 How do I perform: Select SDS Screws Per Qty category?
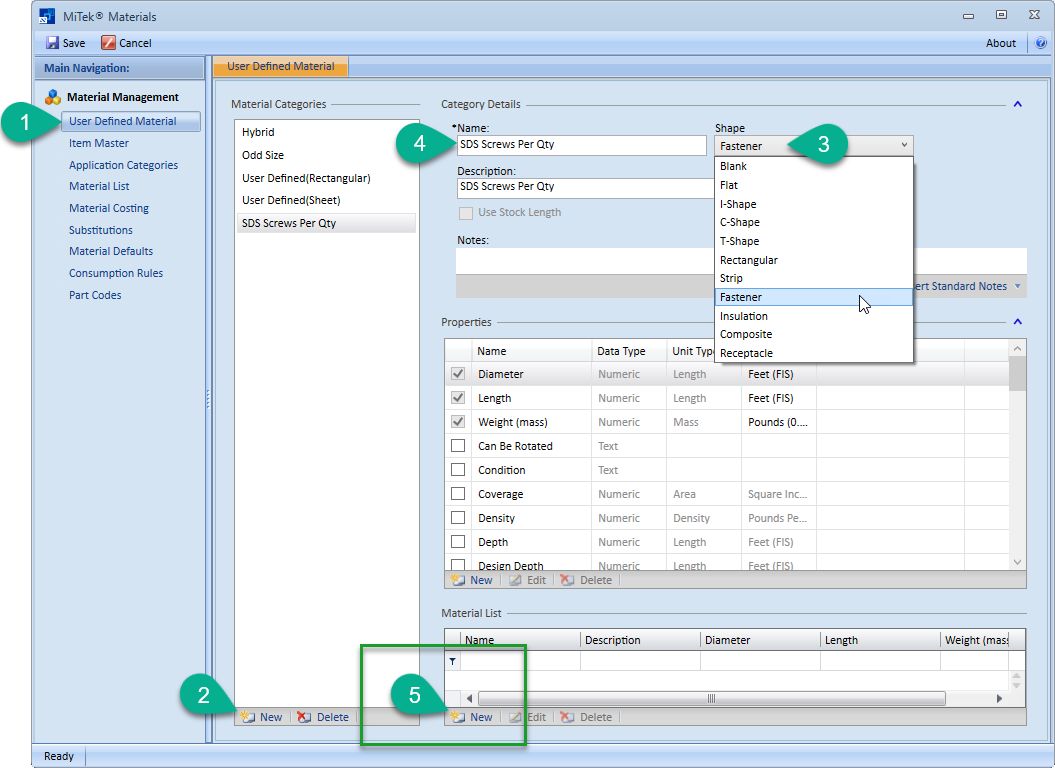tap(326, 223)
